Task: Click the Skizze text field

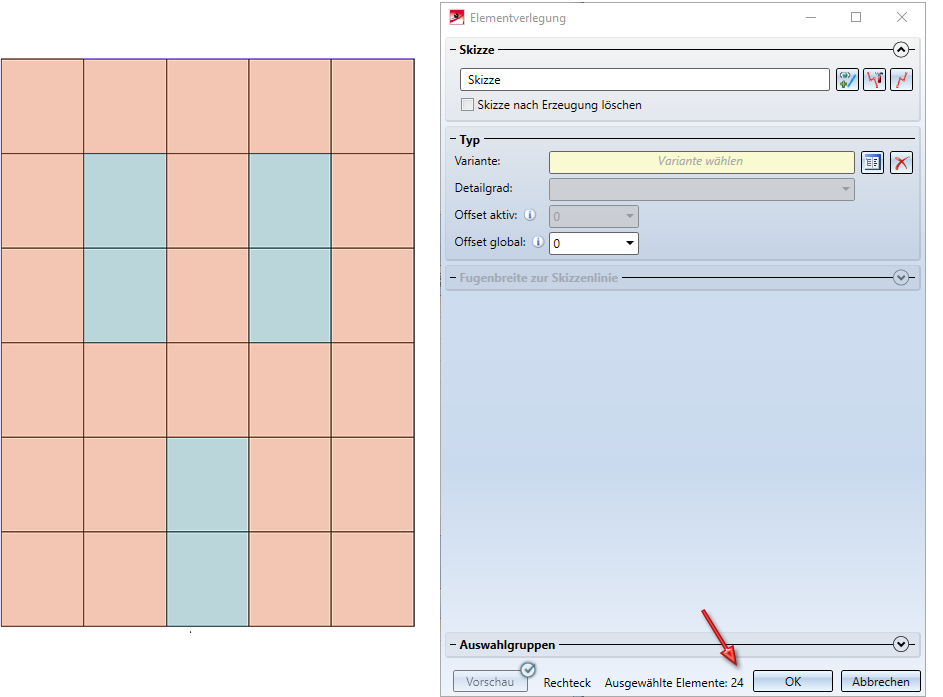Action: [645, 79]
